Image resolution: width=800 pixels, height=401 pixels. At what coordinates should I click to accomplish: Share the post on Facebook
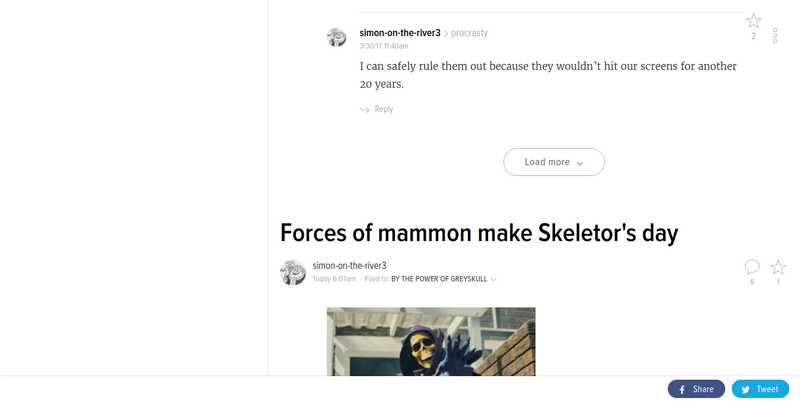pyautogui.click(x=696, y=389)
